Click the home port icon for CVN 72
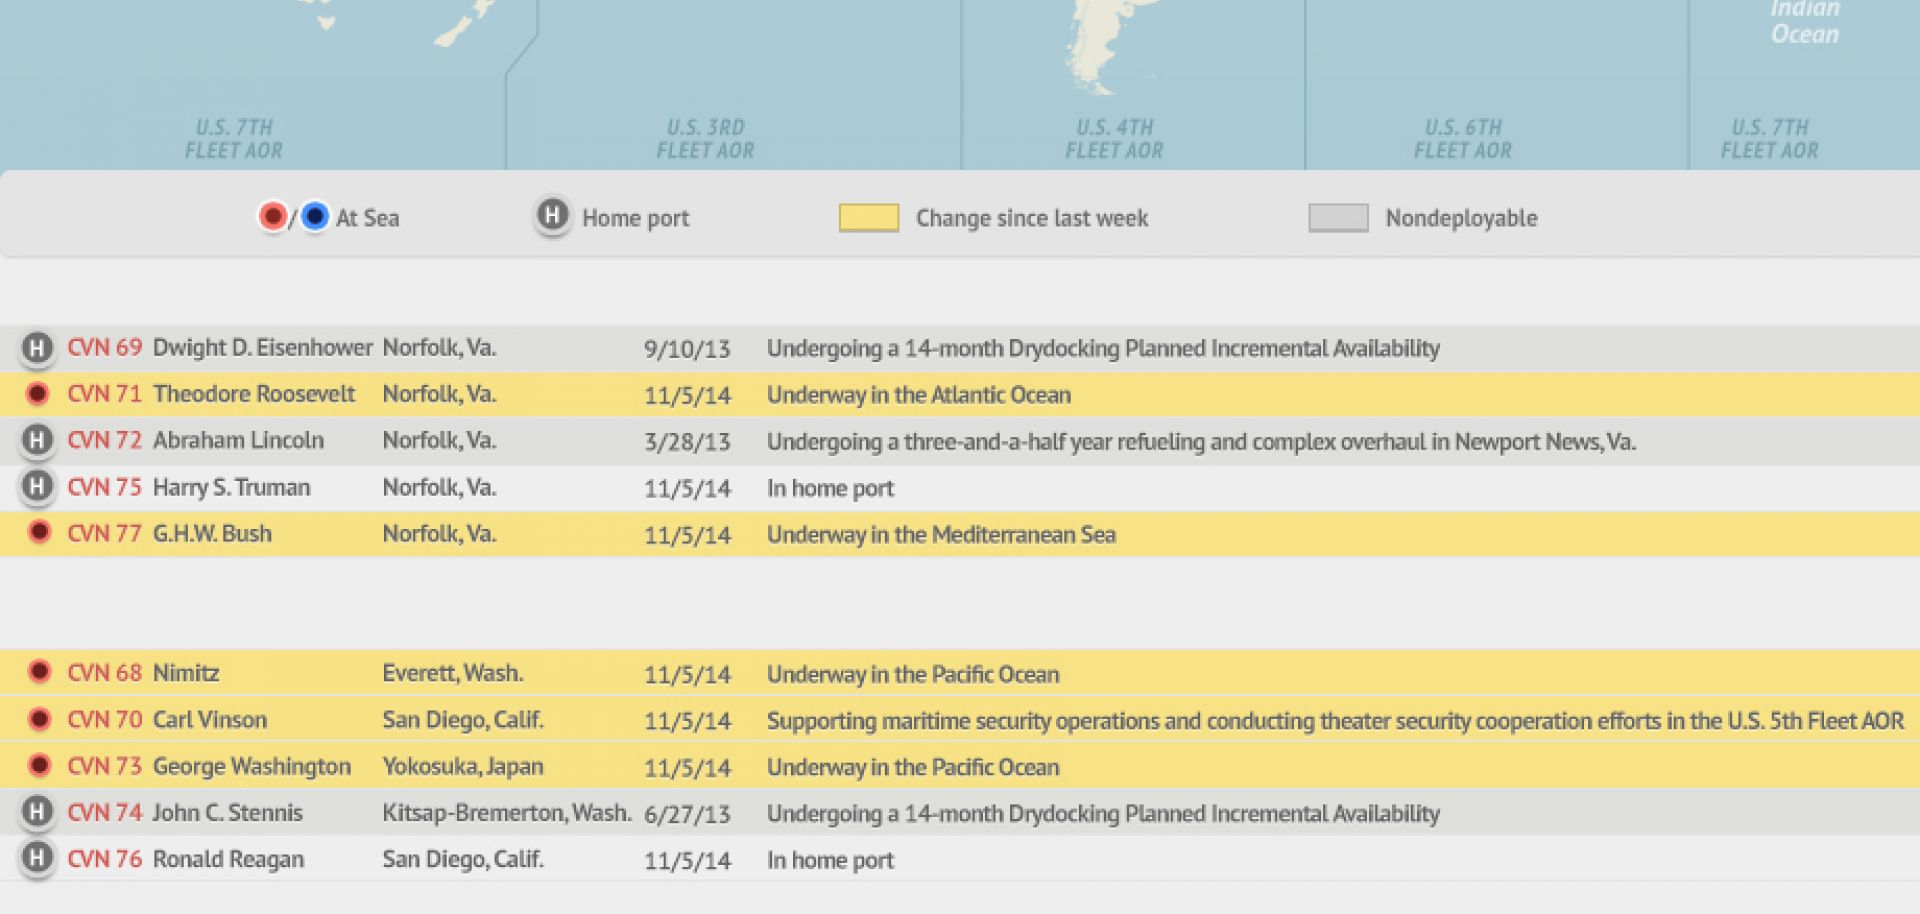The width and height of the screenshot is (1920, 914). click(x=37, y=441)
